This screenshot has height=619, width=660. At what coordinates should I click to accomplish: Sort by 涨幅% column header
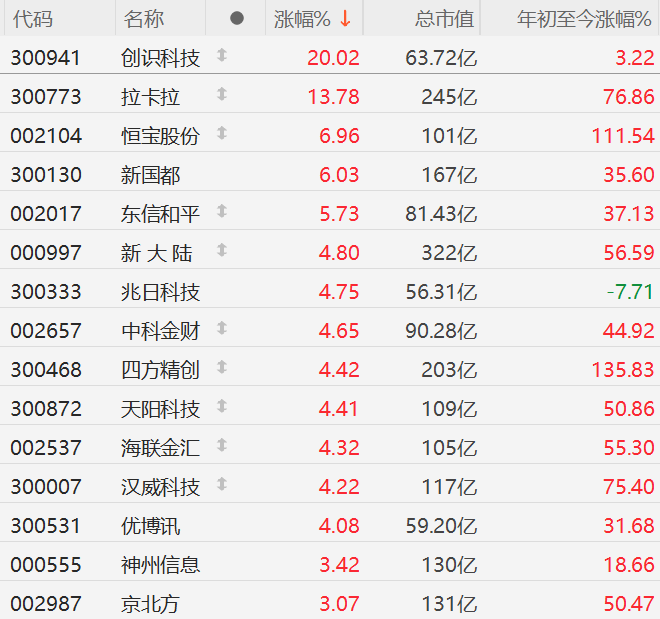coord(302,19)
